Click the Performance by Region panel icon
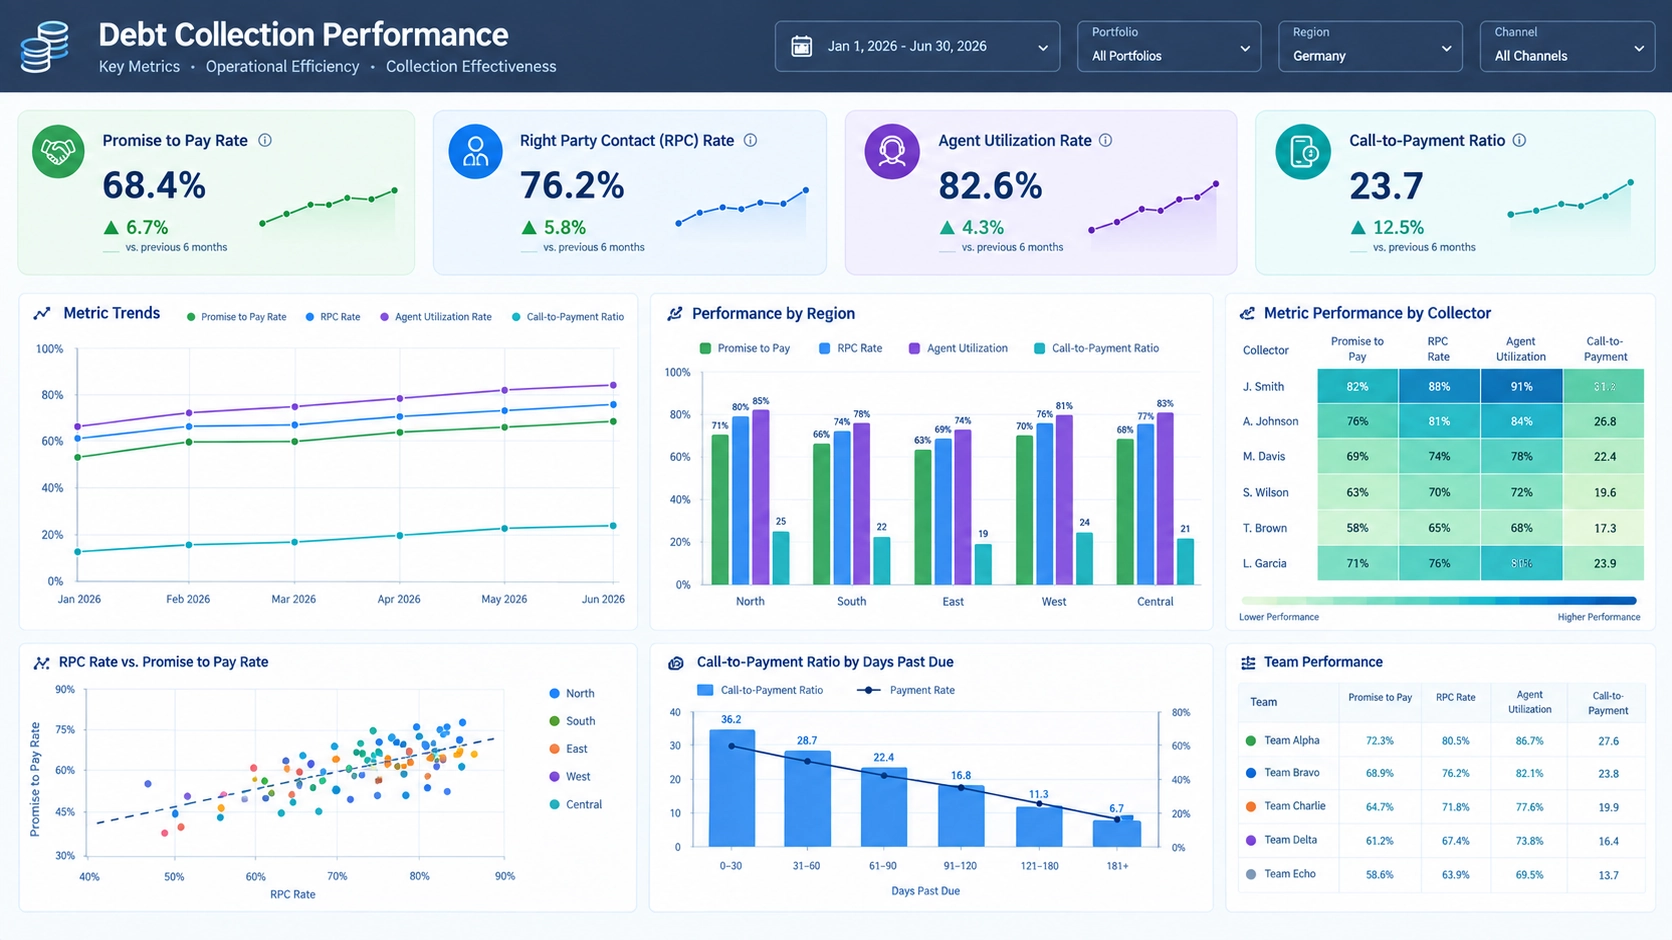Image resolution: width=1672 pixels, height=940 pixels. click(x=675, y=313)
